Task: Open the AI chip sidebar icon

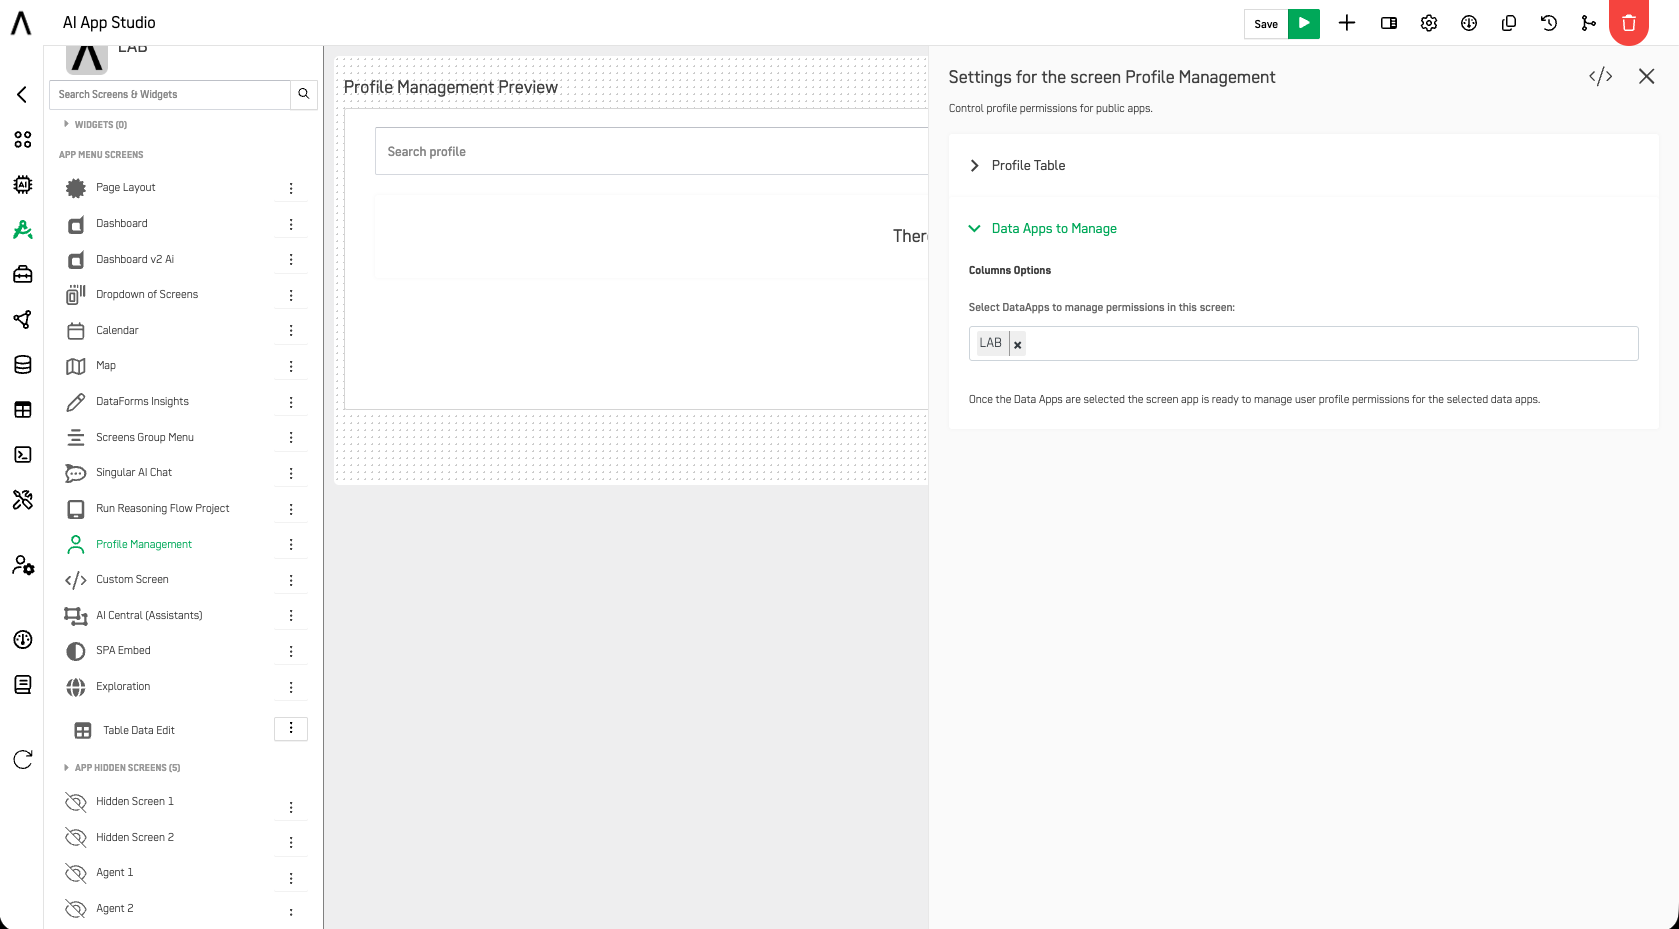Action: click(x=22, y=184)
